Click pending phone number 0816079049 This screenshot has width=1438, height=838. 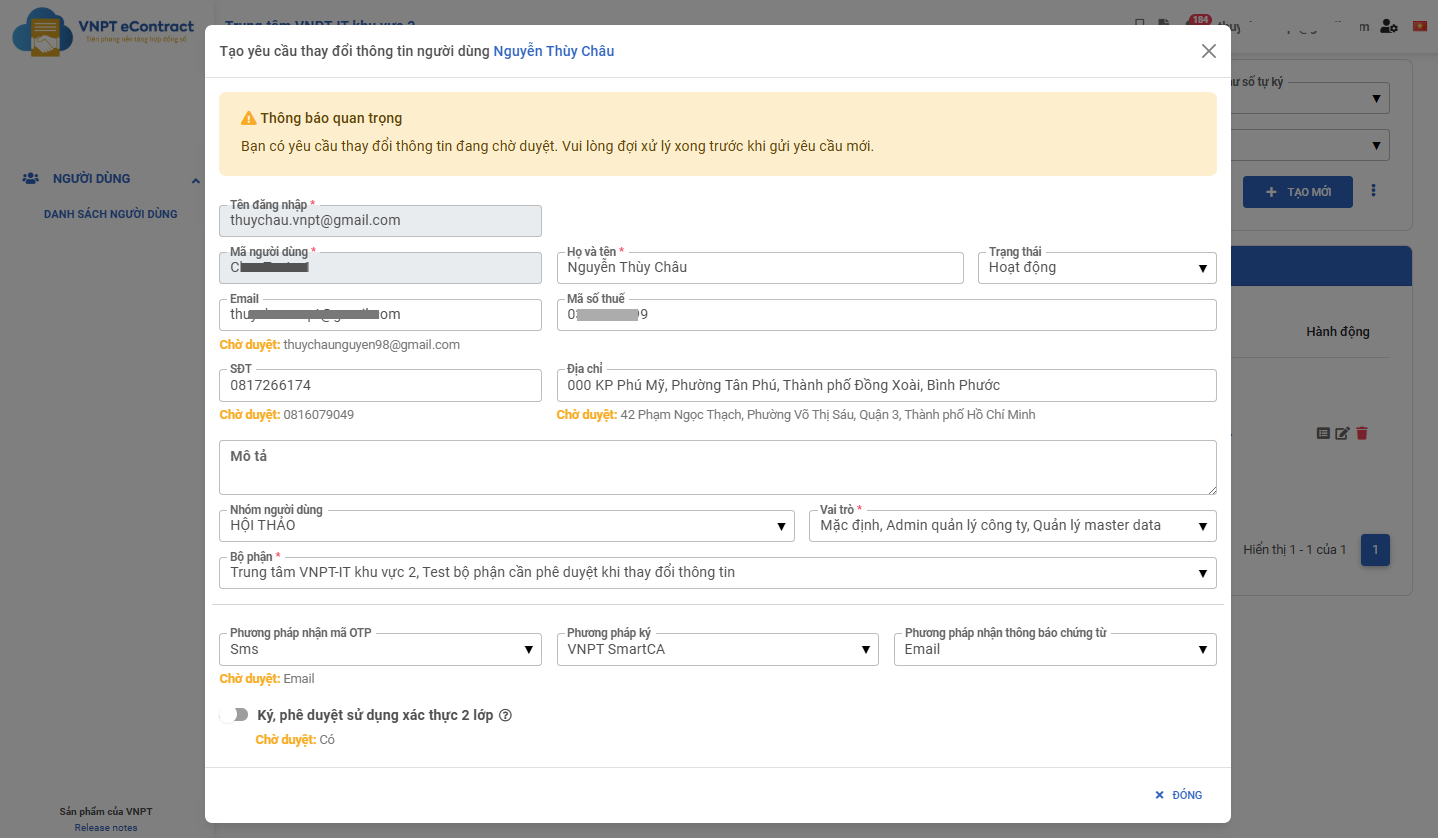(319, 415)
